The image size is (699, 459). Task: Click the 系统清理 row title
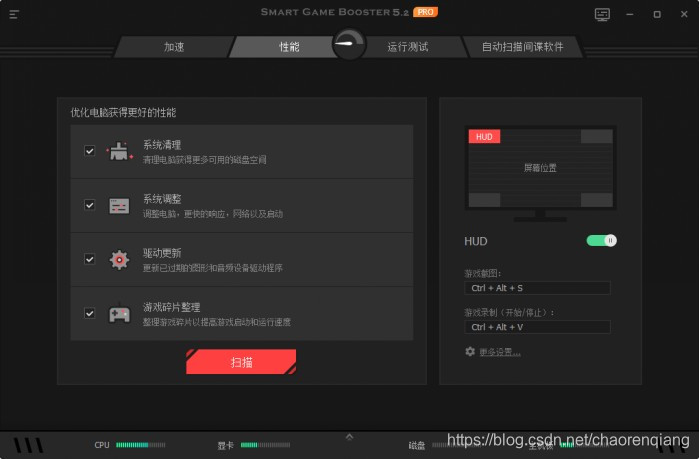pyautogui.click(x=162, y=145)
